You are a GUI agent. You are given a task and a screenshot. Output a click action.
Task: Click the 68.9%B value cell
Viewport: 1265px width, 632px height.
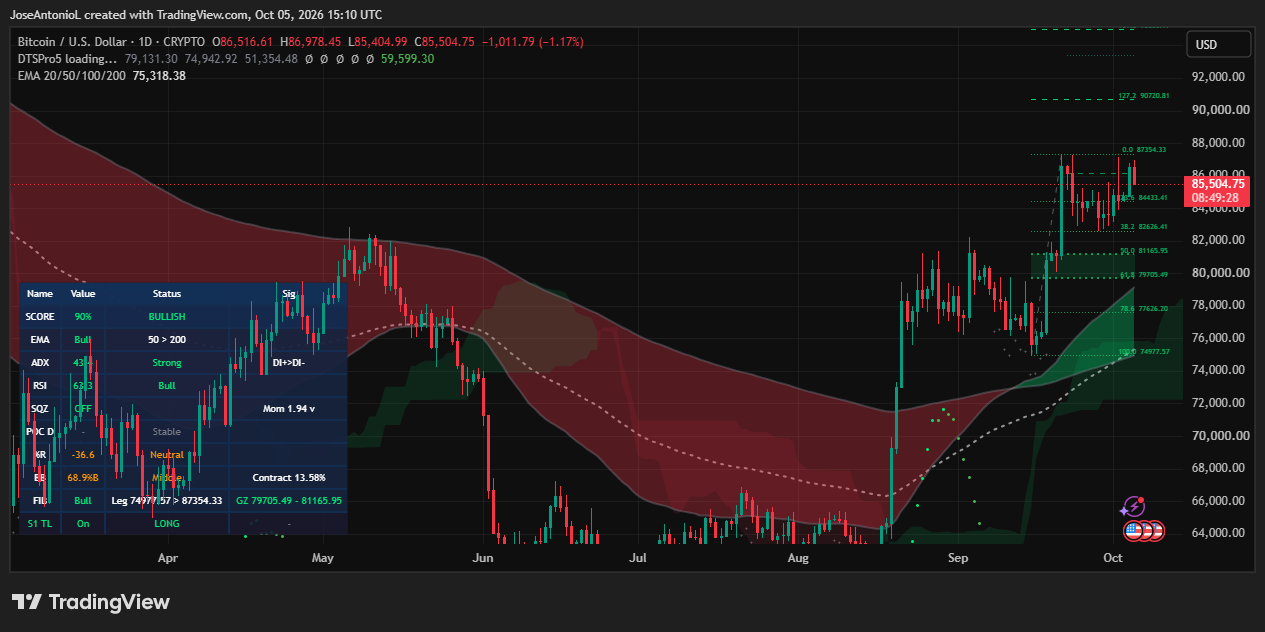coord(83,478)
